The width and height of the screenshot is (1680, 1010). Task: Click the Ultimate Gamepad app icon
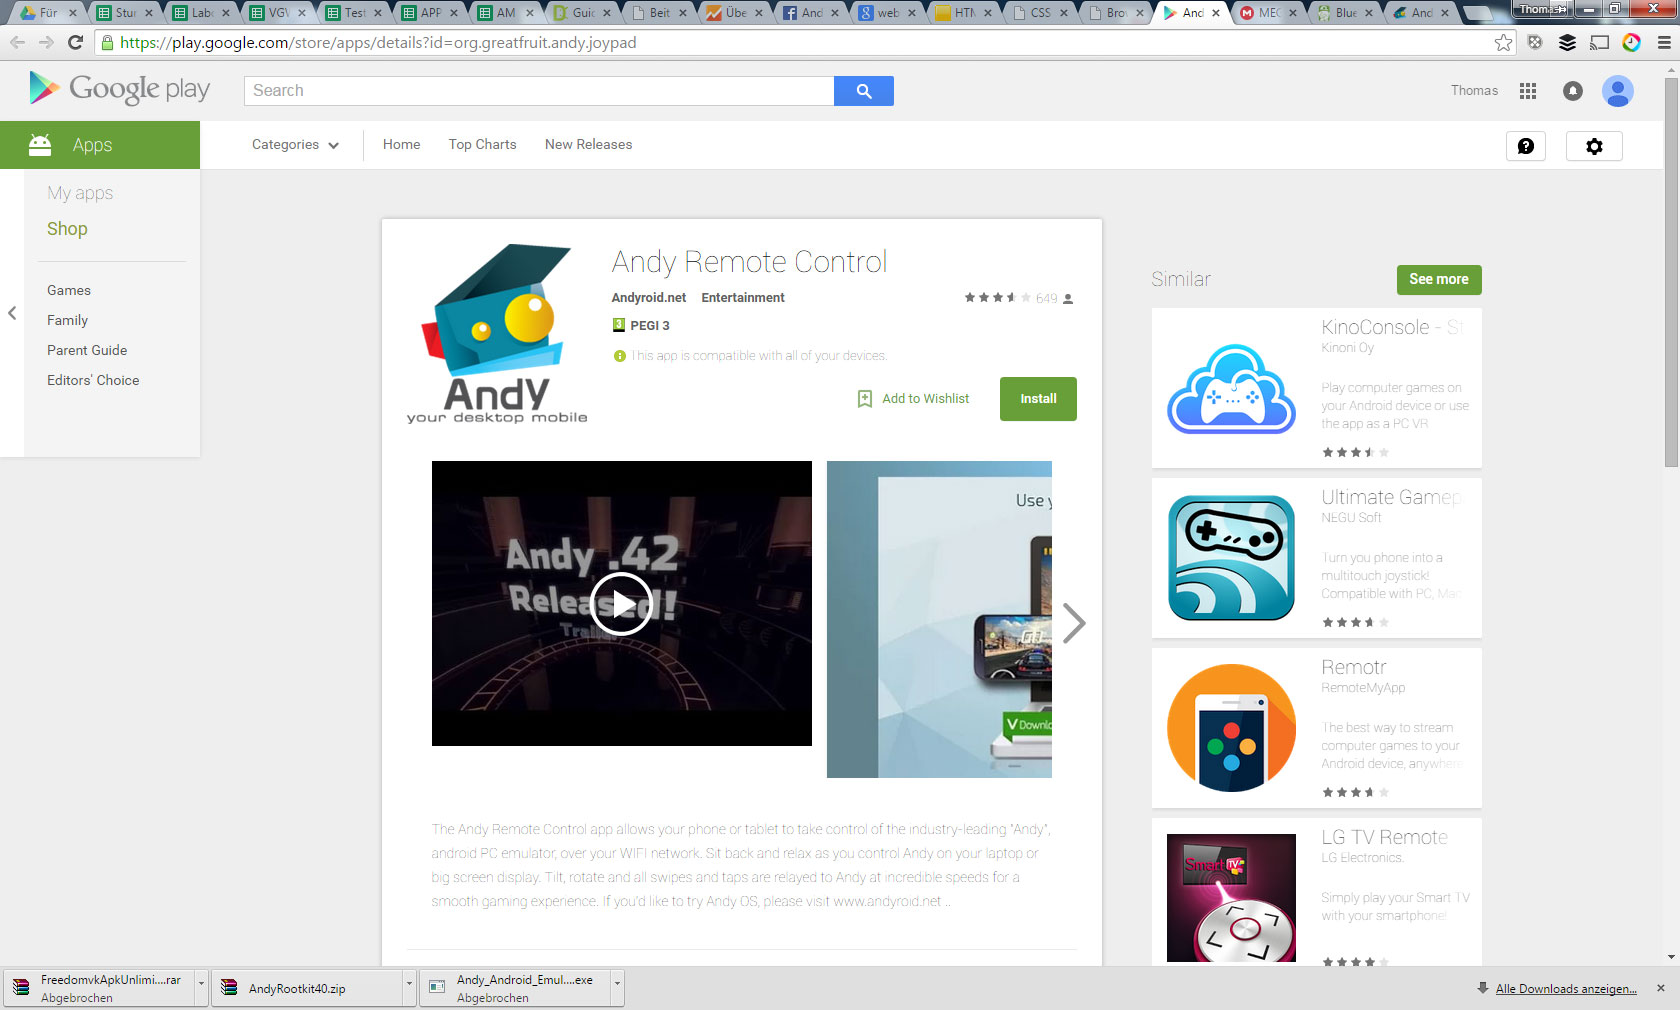1232,558
